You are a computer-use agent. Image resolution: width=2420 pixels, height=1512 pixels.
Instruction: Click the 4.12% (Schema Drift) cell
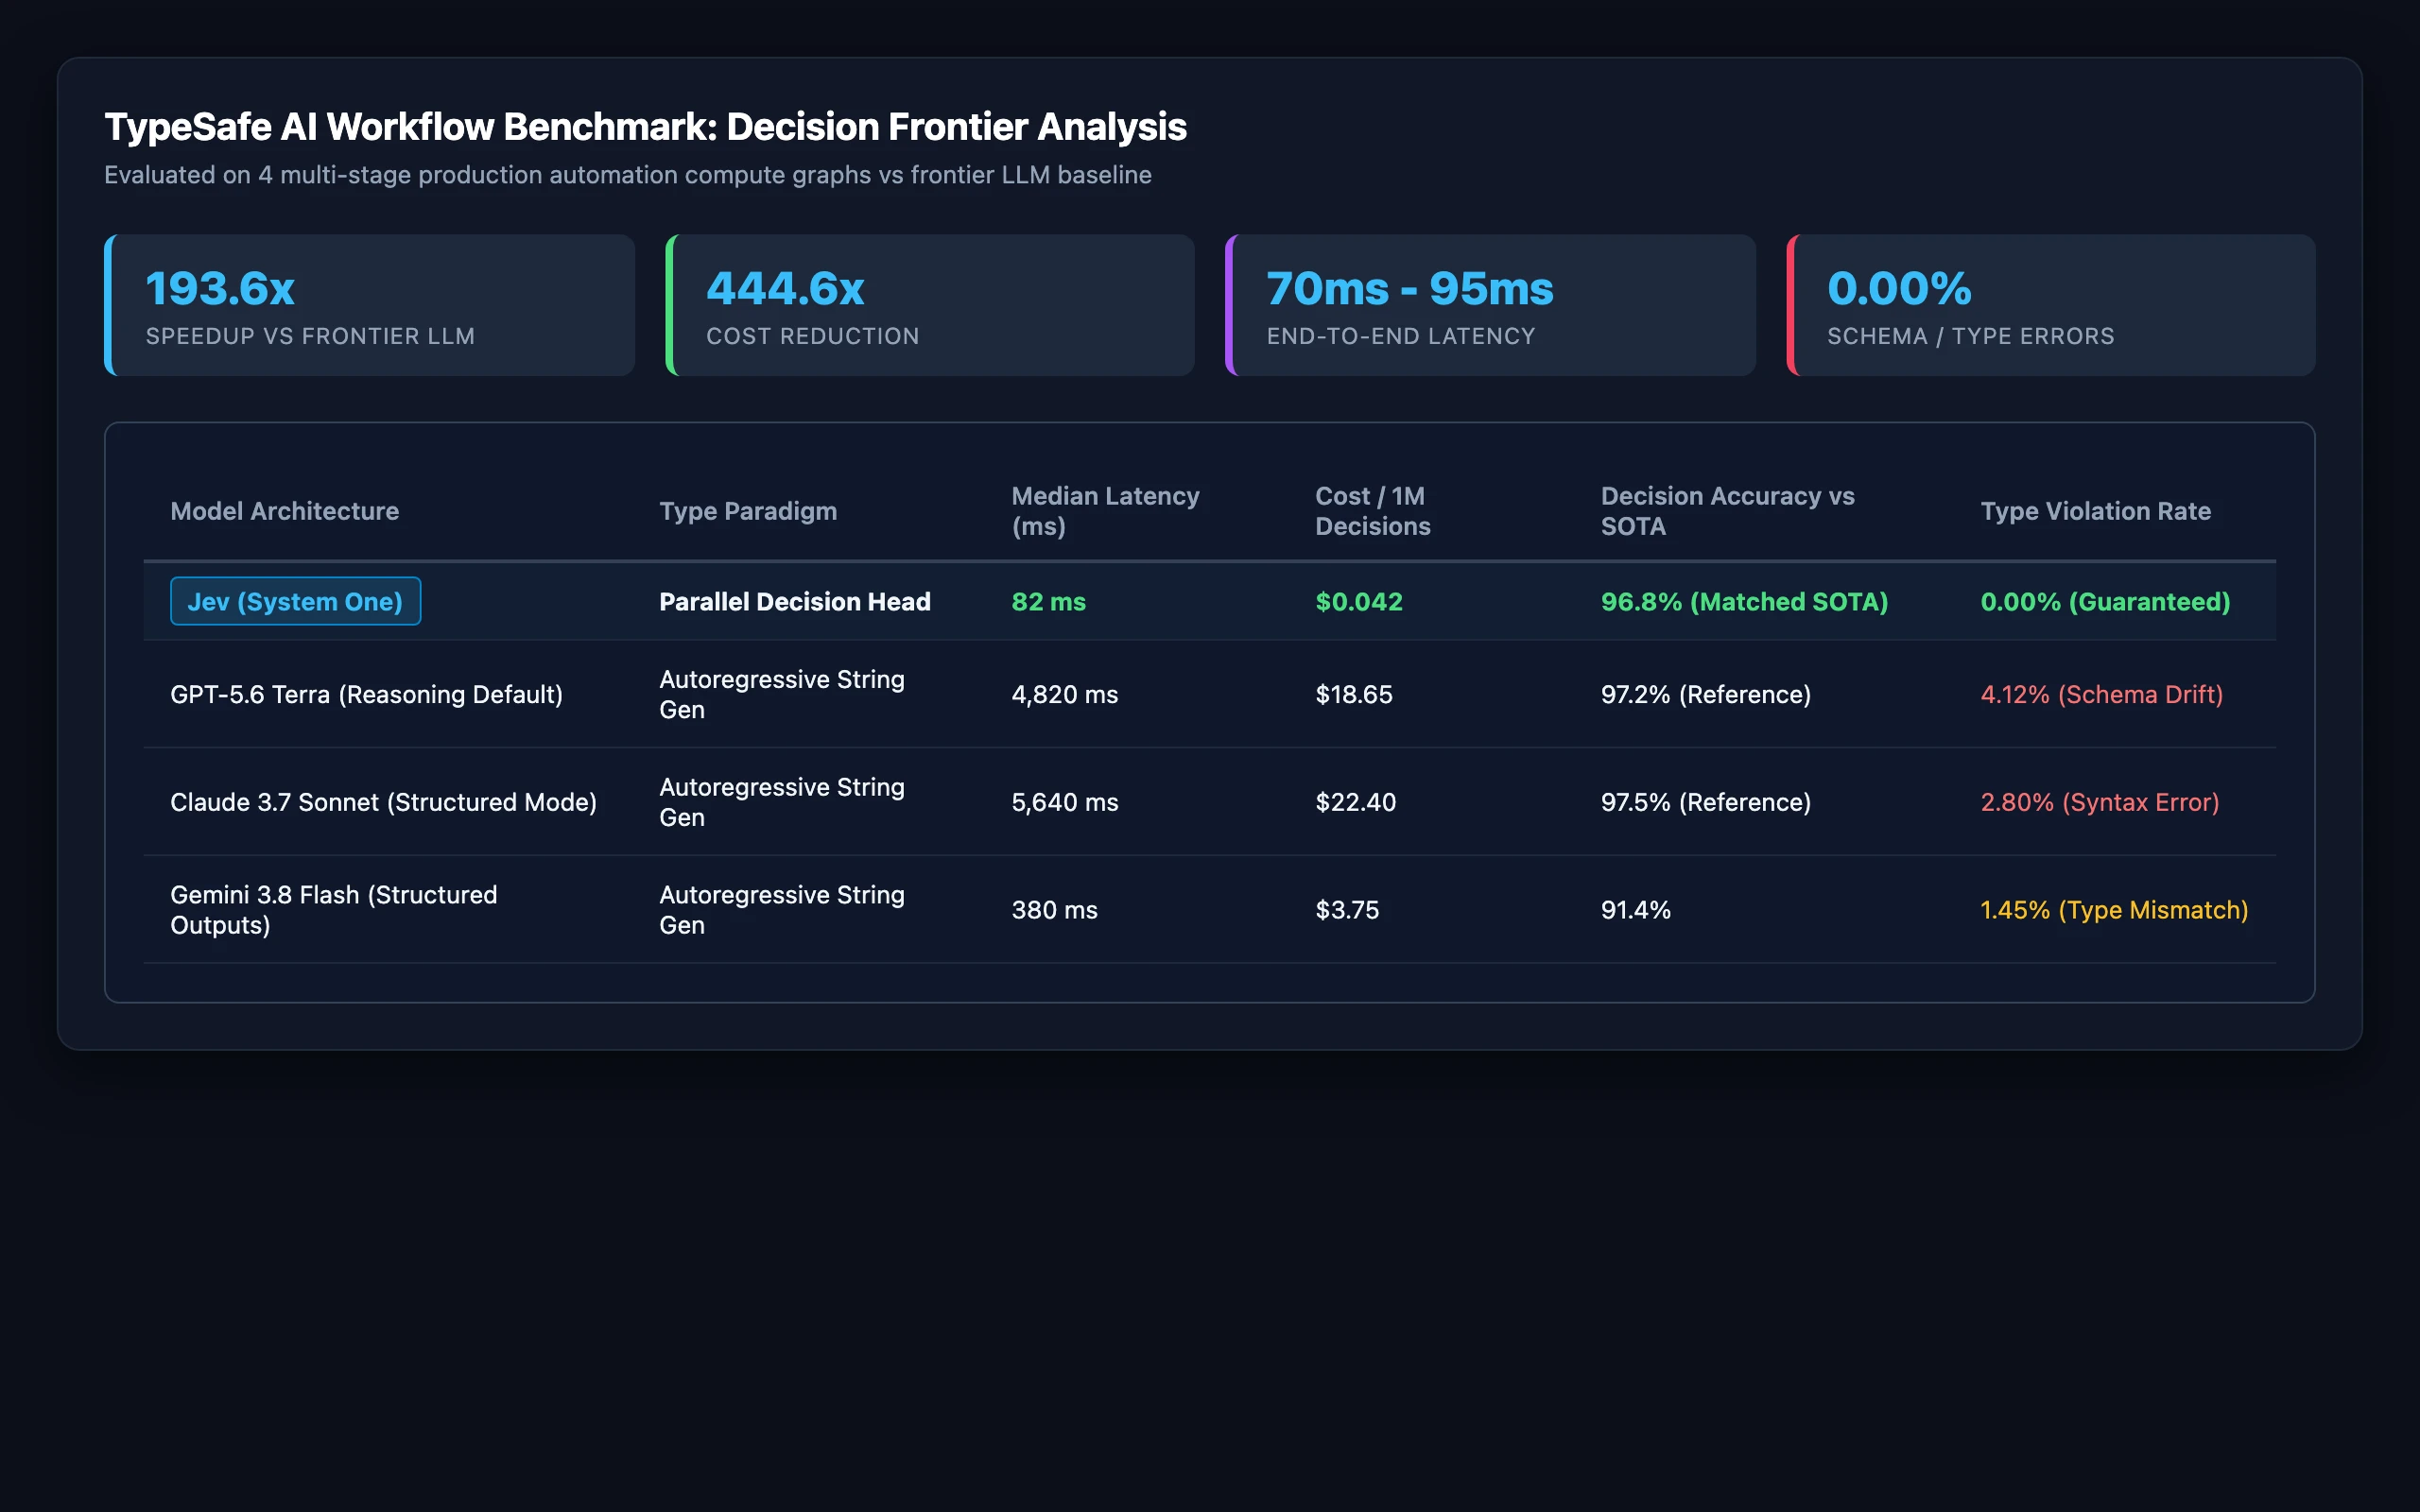(2101, 694)
